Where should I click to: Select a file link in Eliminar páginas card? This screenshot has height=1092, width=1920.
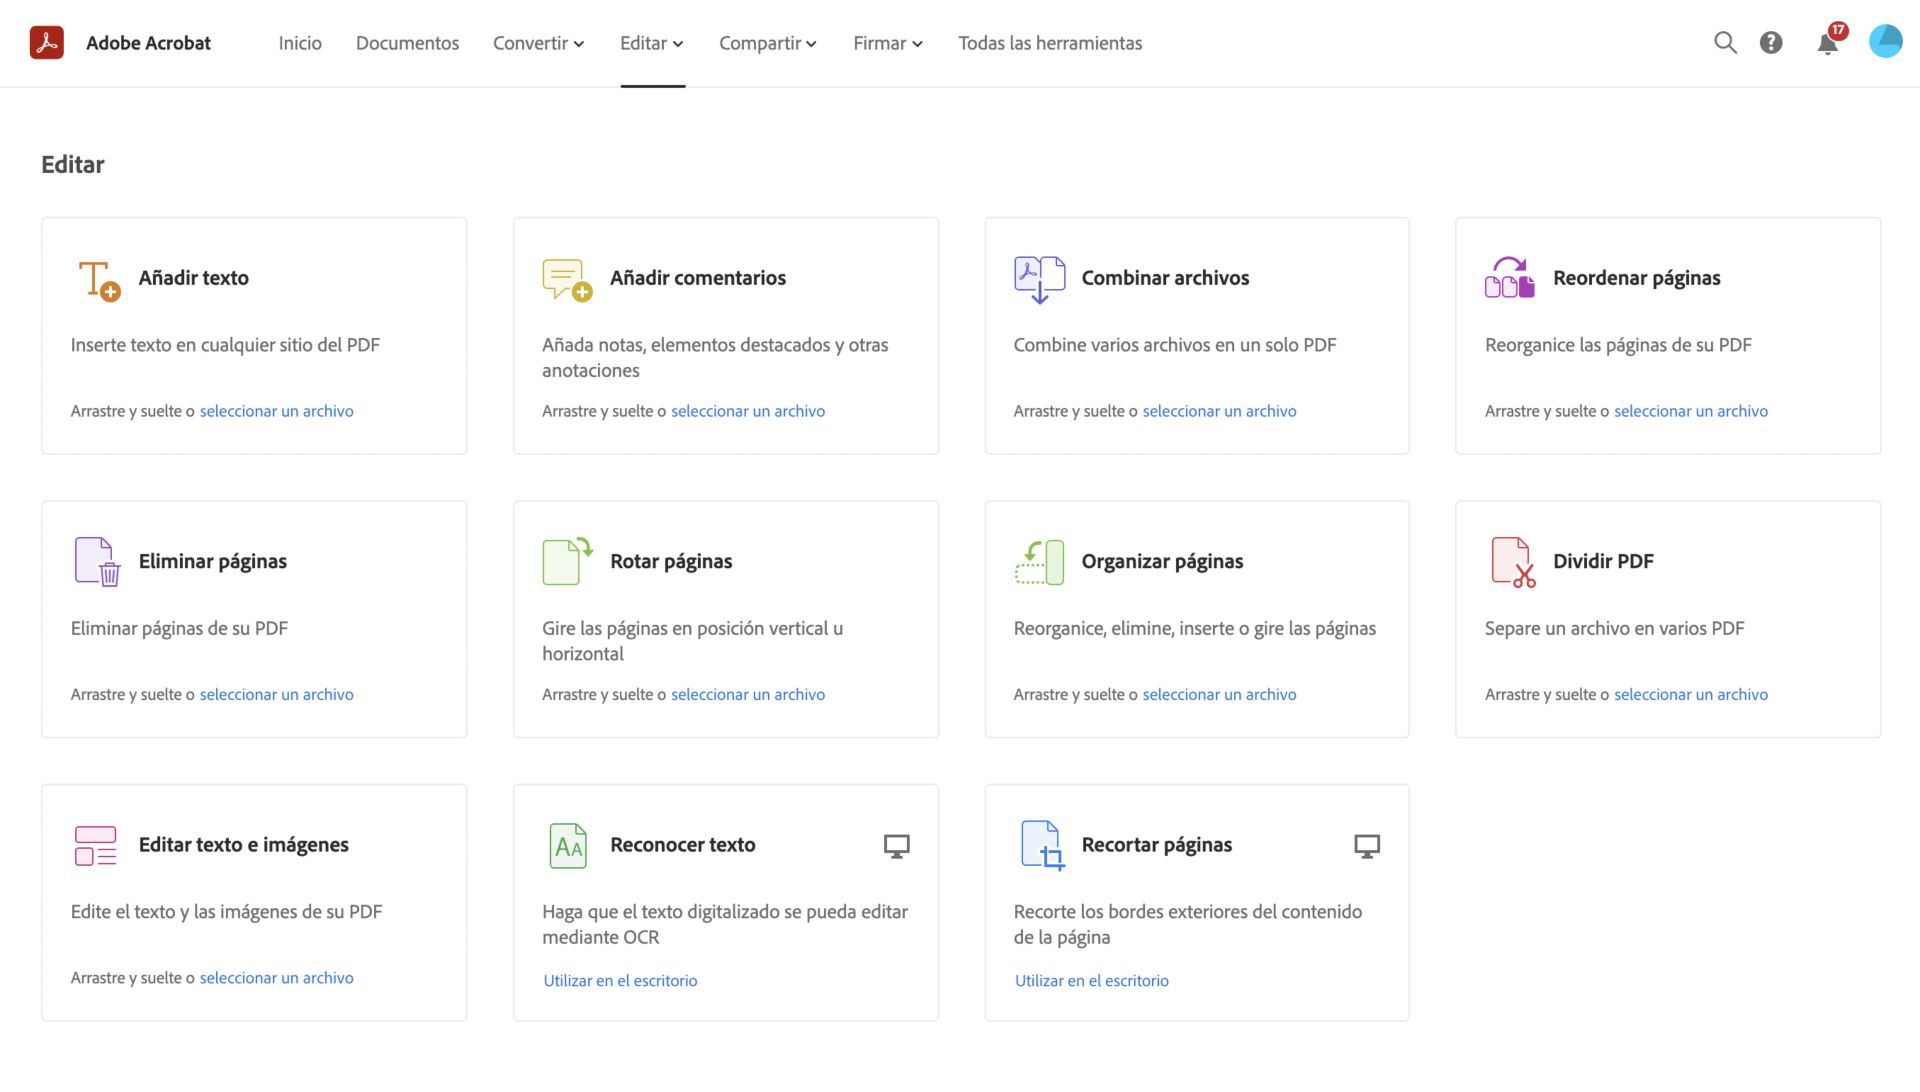point(276,695)
